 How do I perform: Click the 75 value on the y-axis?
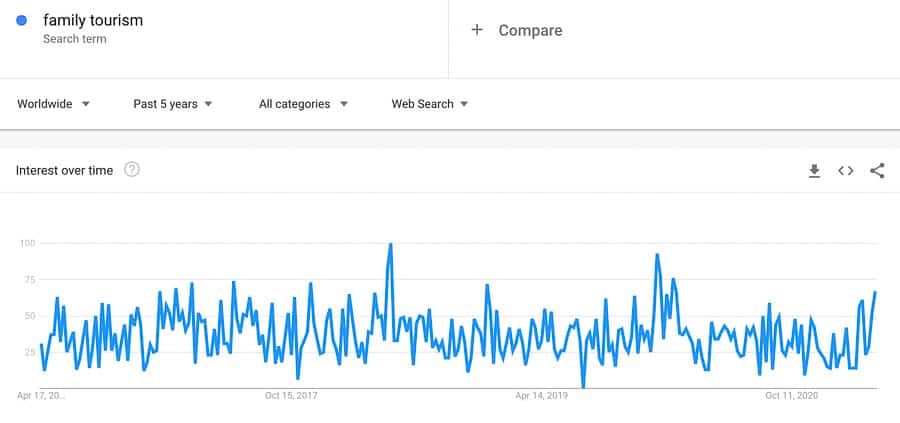coord(27,280)
